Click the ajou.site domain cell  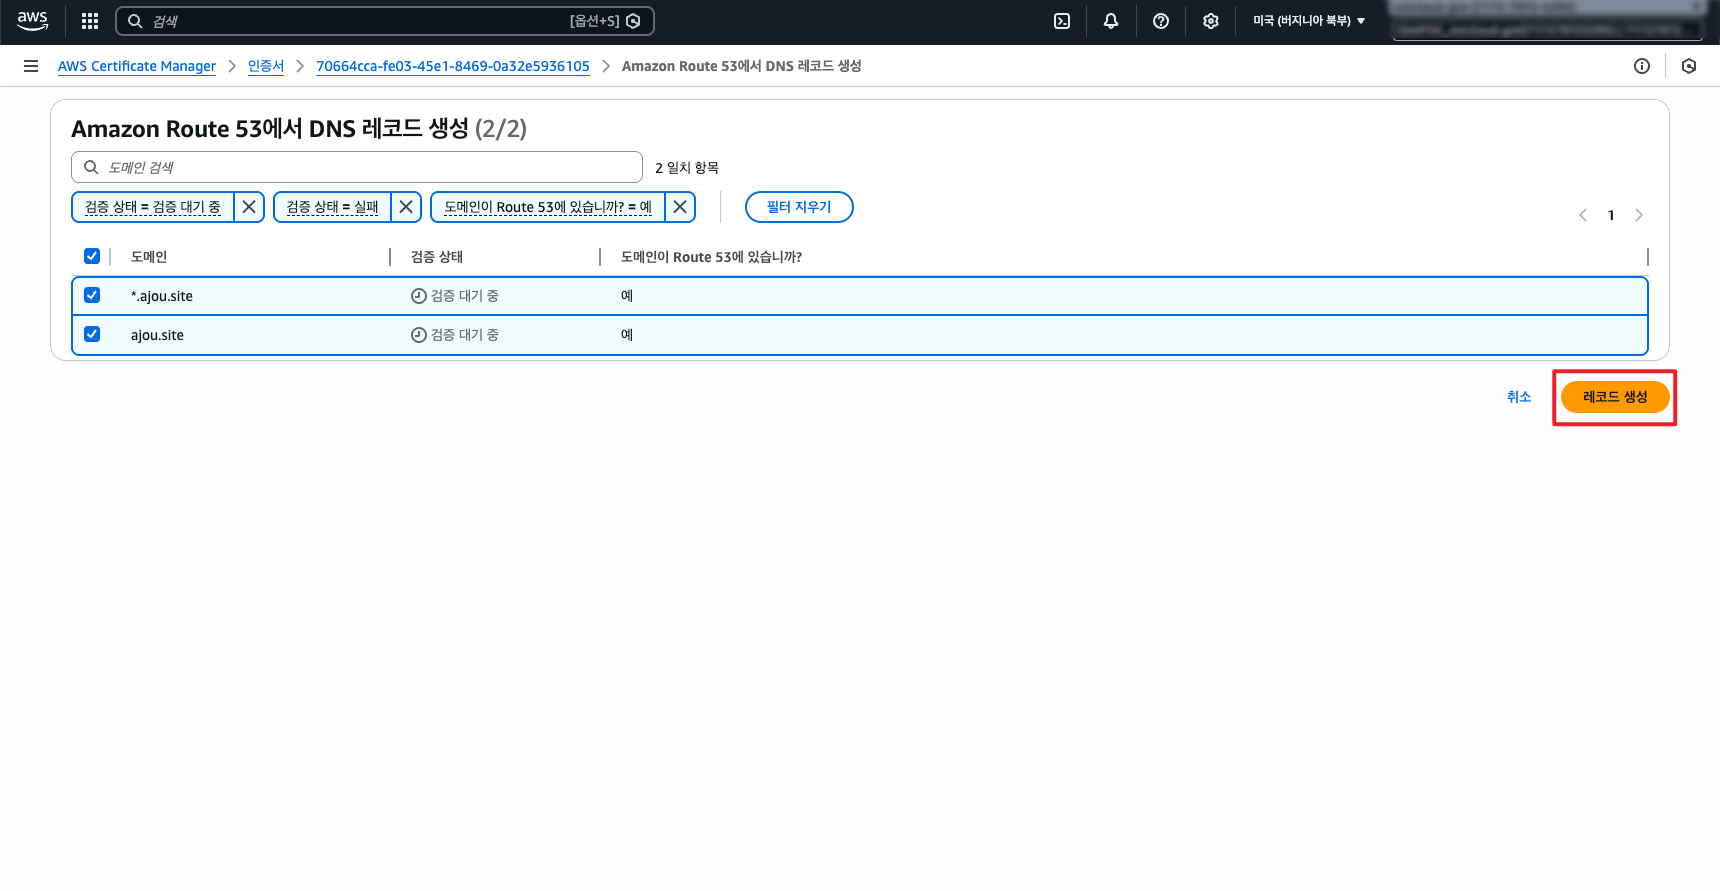pos(157,335)
